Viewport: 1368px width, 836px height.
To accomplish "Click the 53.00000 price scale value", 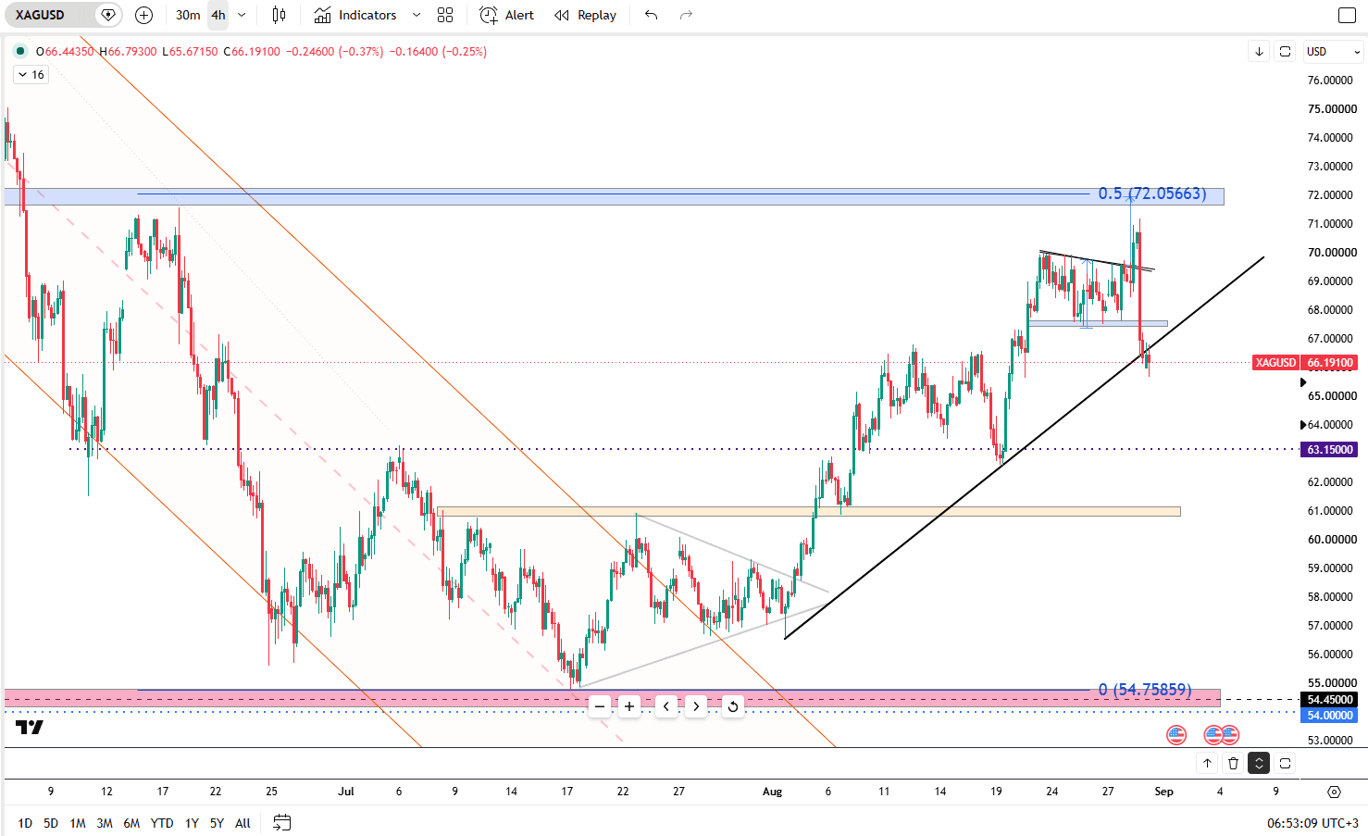I will [1331, 741].
